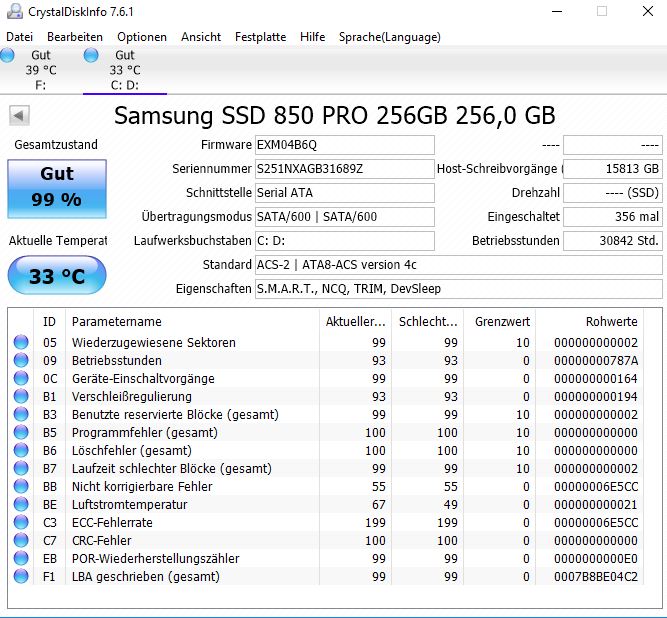Open the Festplatte menu
Screen dimensions: 667x618
click(x=260, y=37)
